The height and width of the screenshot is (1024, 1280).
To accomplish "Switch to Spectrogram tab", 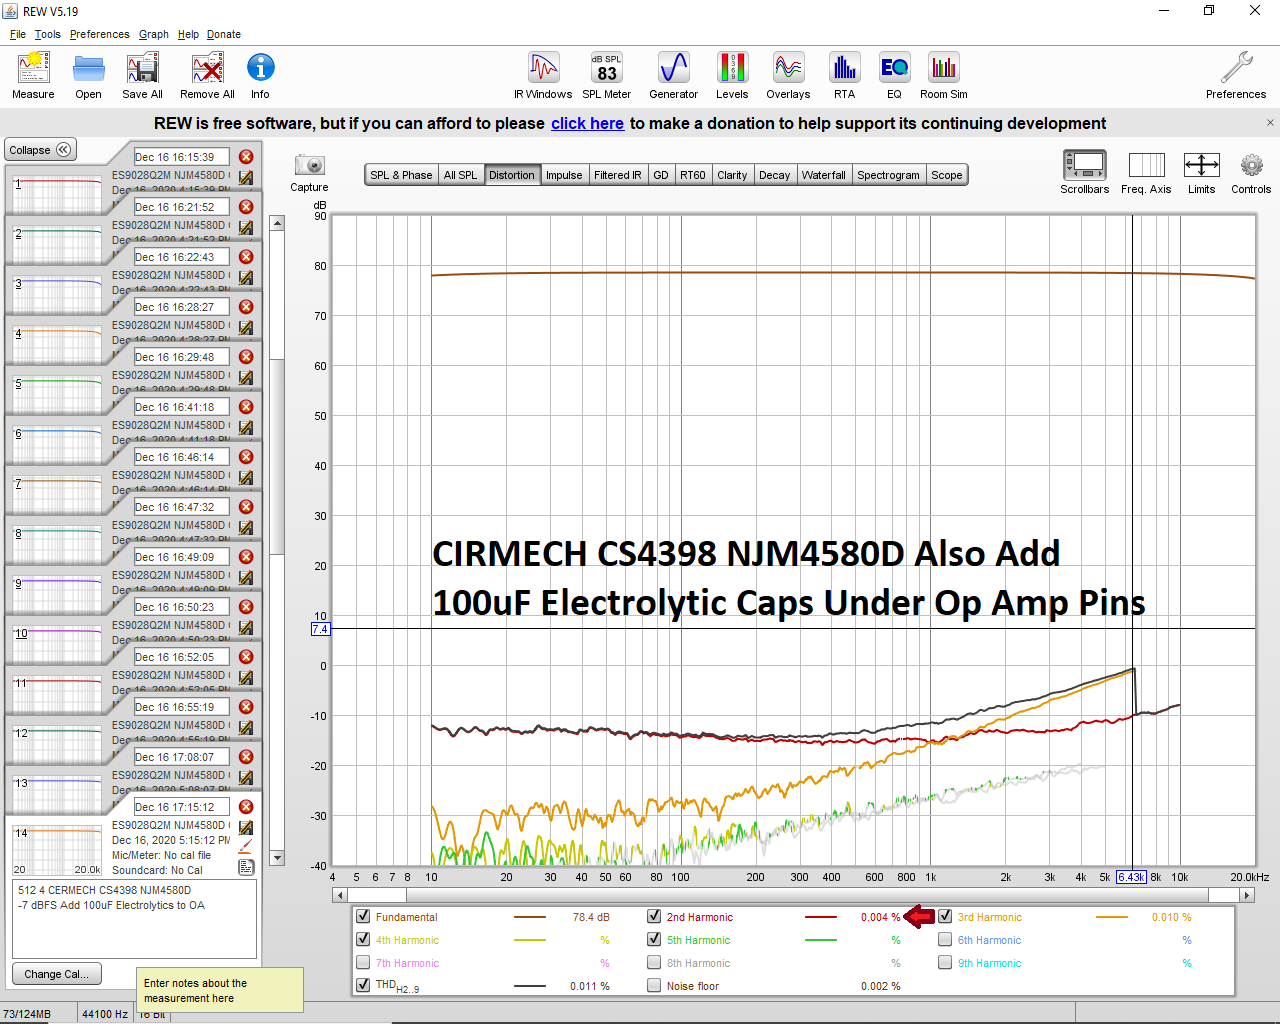I will click(x=888, y=175).
